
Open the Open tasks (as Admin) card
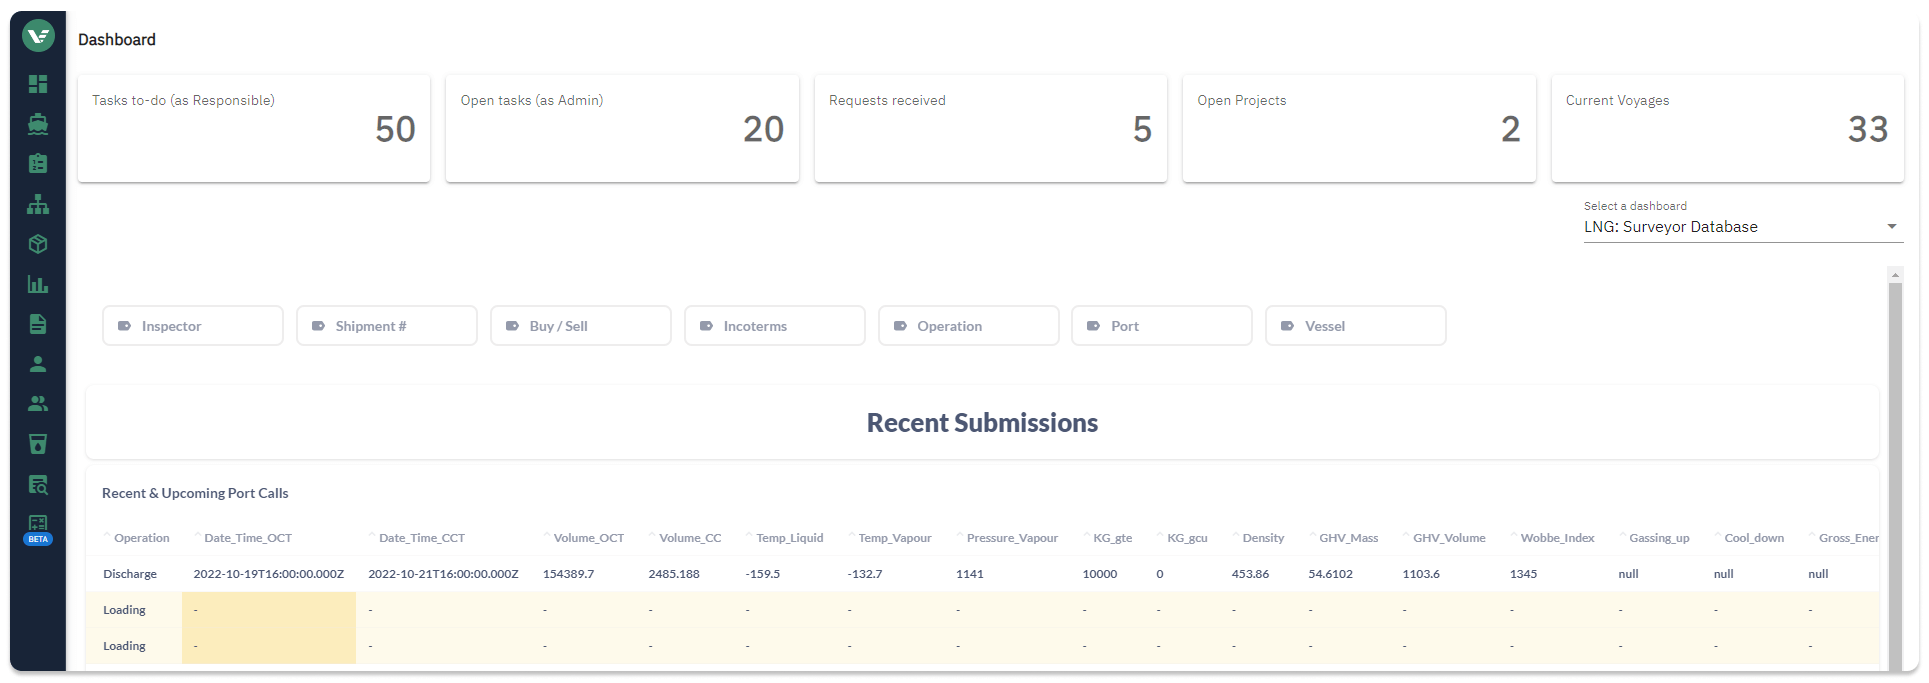pyautogui.click(x=622, y=128)
